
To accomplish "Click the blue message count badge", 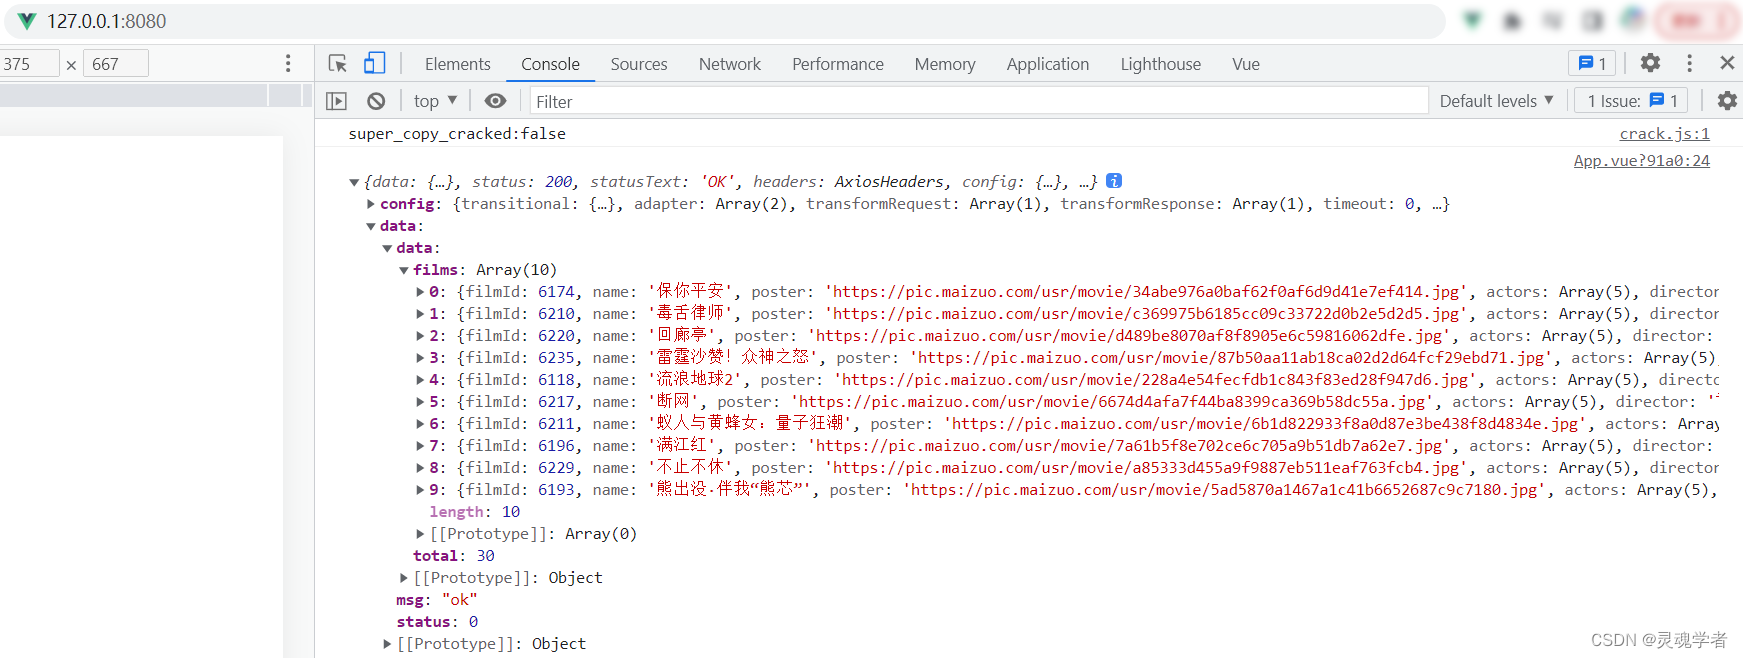I will pyautogui.click(x=1592, y=63).
